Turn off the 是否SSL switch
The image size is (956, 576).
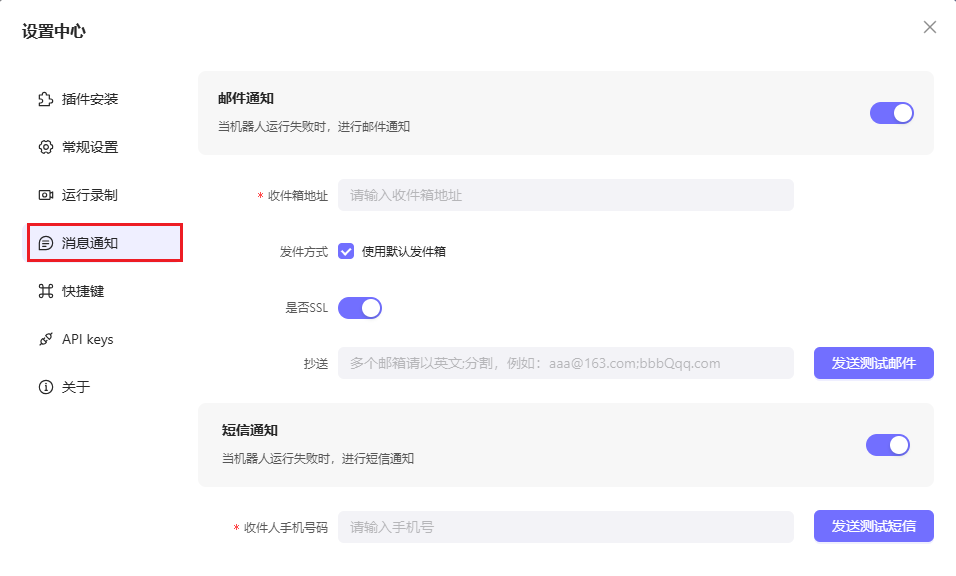tap(360, 307)
